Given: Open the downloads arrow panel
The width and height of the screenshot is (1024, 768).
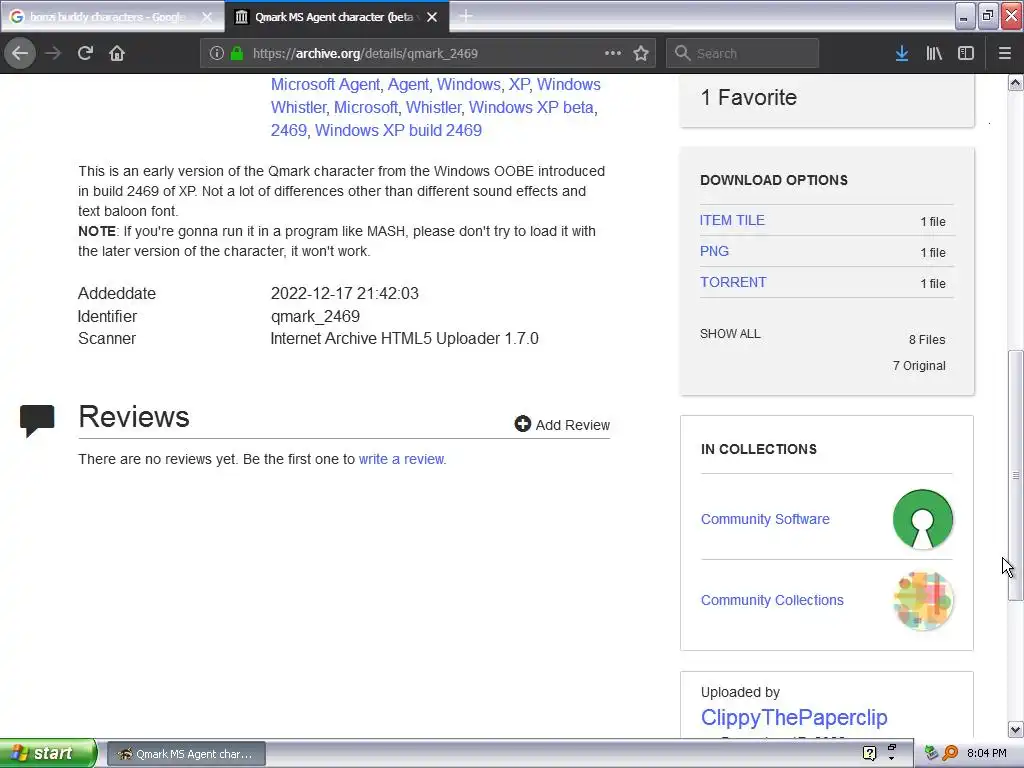Looking at the screenshot, I should click(x=902, y=53).
